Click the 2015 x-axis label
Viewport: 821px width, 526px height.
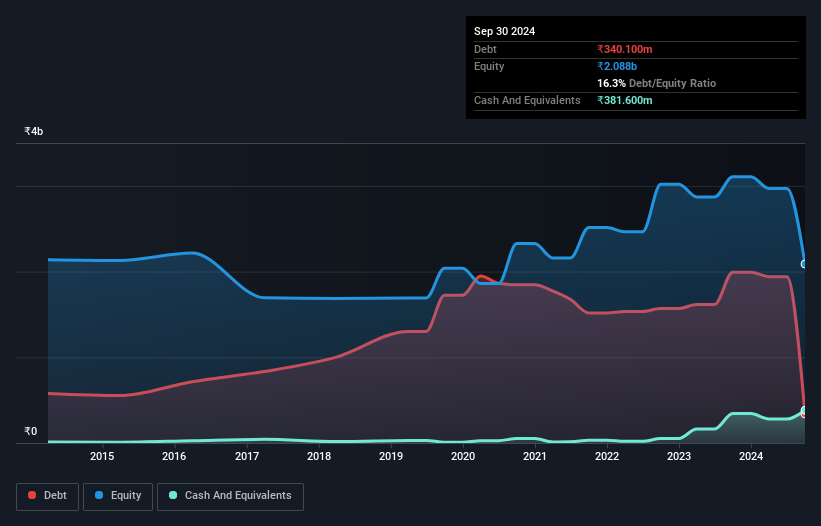[102, 456]
